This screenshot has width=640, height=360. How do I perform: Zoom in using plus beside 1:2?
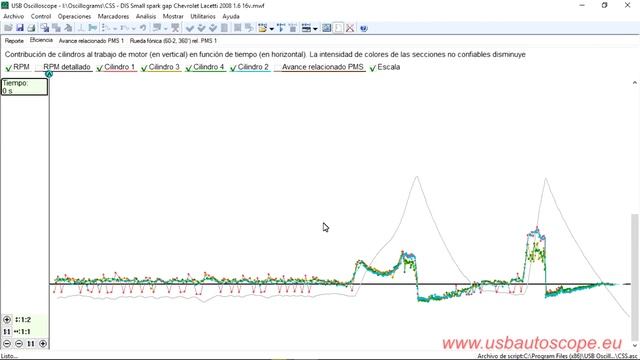7,320
